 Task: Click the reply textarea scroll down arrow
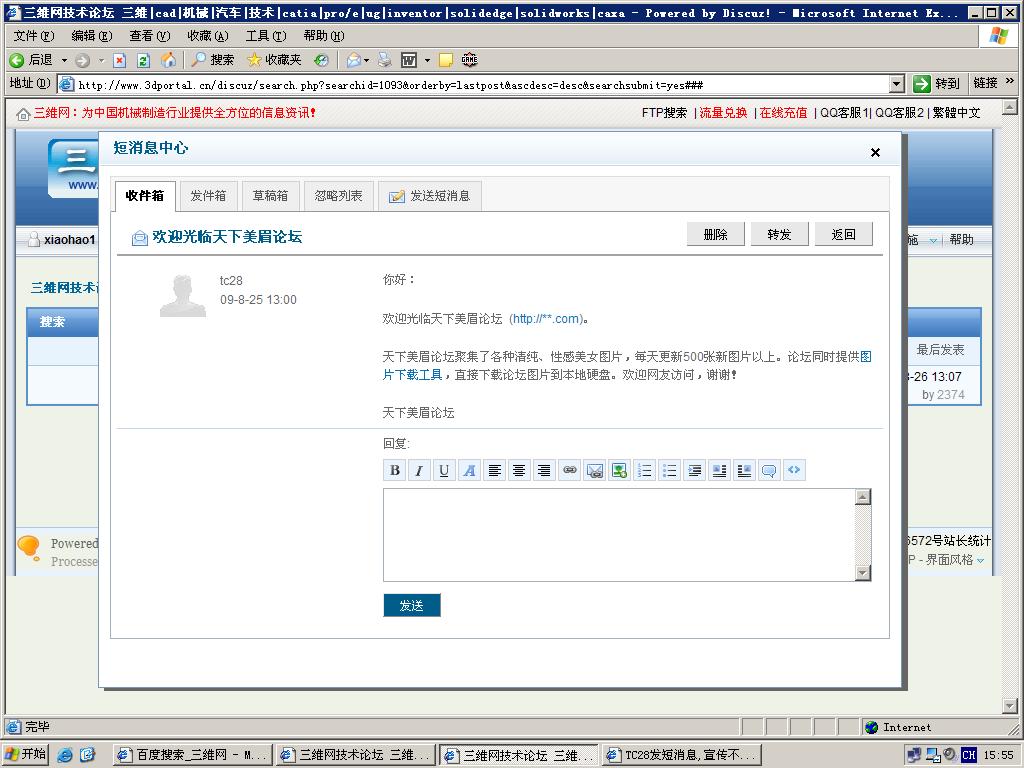[863, 573]
